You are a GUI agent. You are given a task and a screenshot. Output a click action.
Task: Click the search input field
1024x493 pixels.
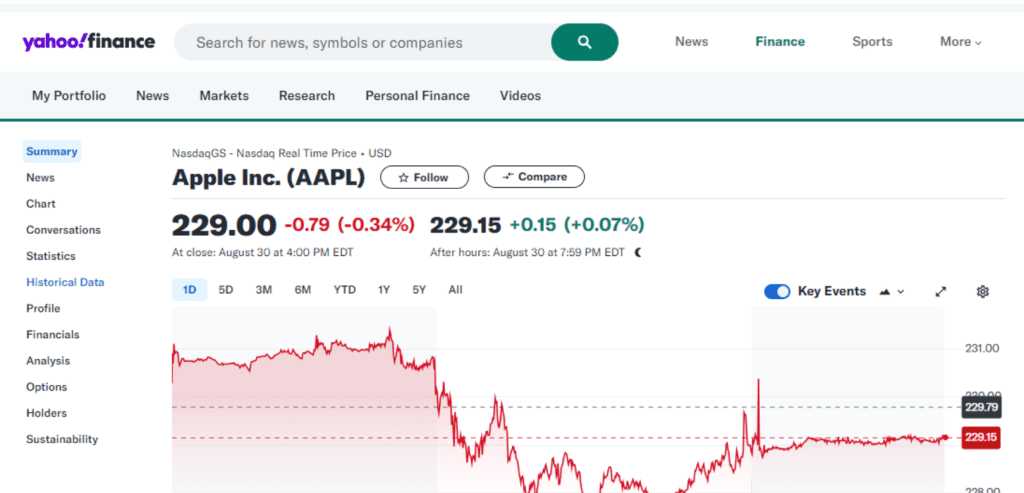tap(365, 43)
